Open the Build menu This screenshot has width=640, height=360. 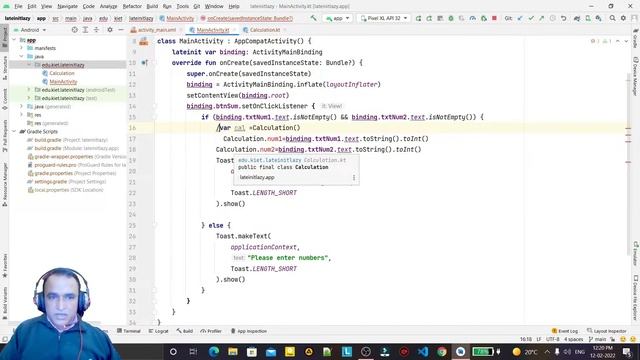(152, 7)
